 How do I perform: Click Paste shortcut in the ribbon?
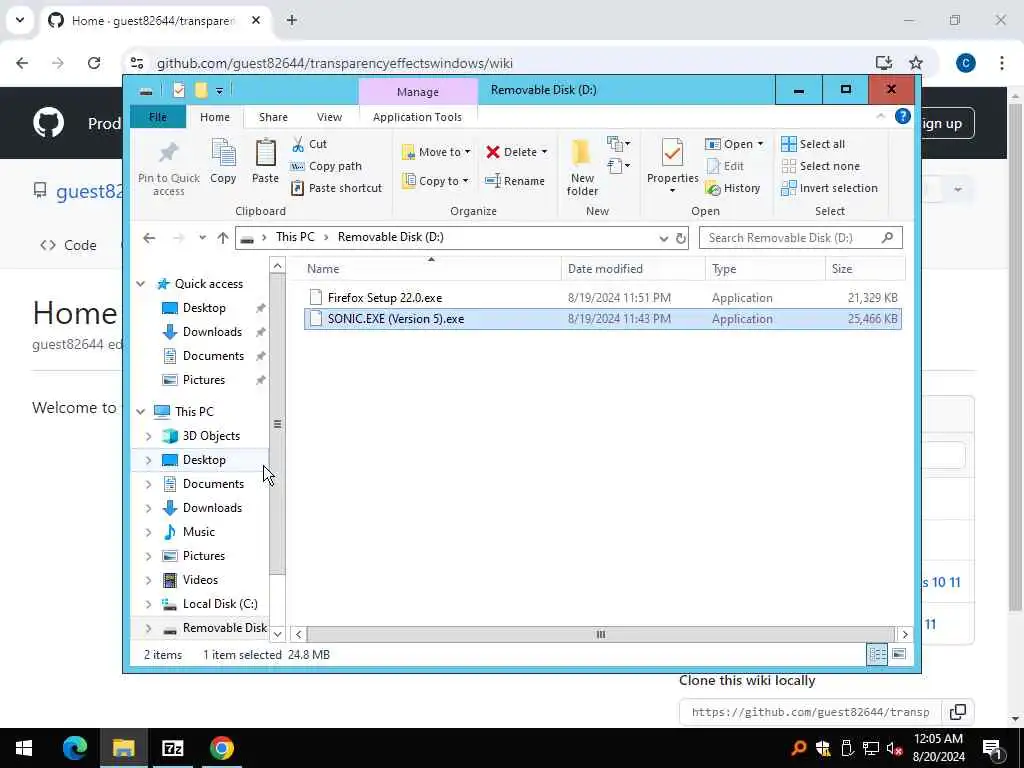(336, 188)
